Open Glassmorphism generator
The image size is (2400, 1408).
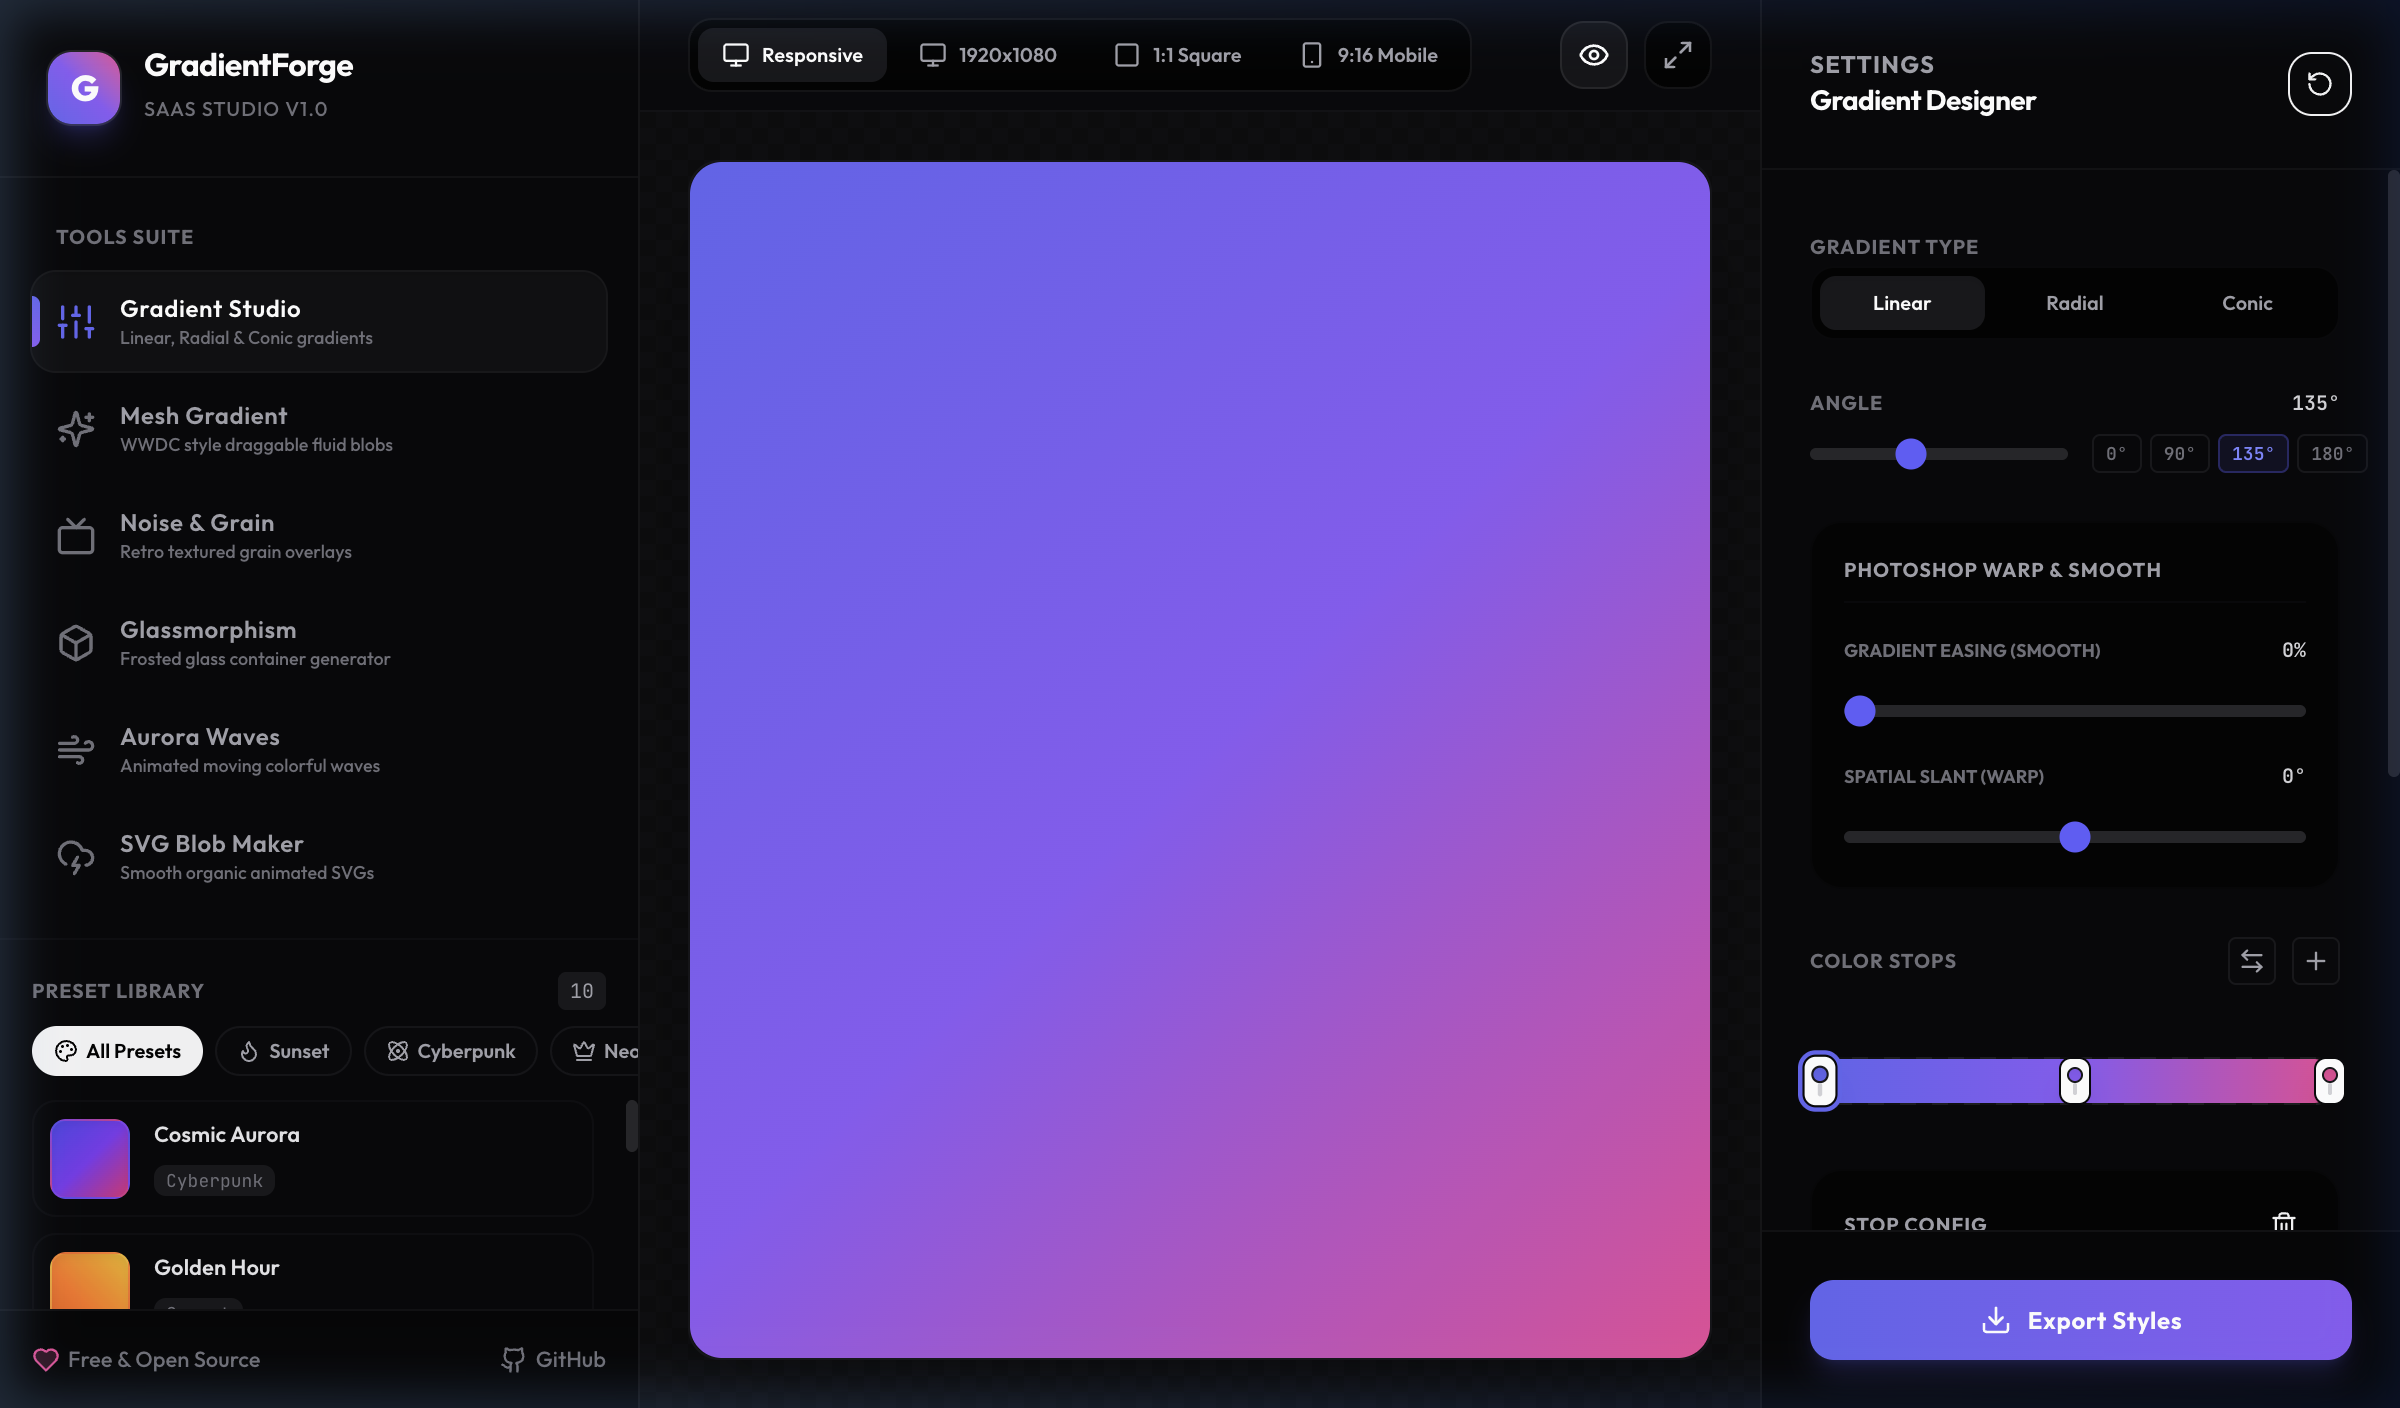click(319, 643)
